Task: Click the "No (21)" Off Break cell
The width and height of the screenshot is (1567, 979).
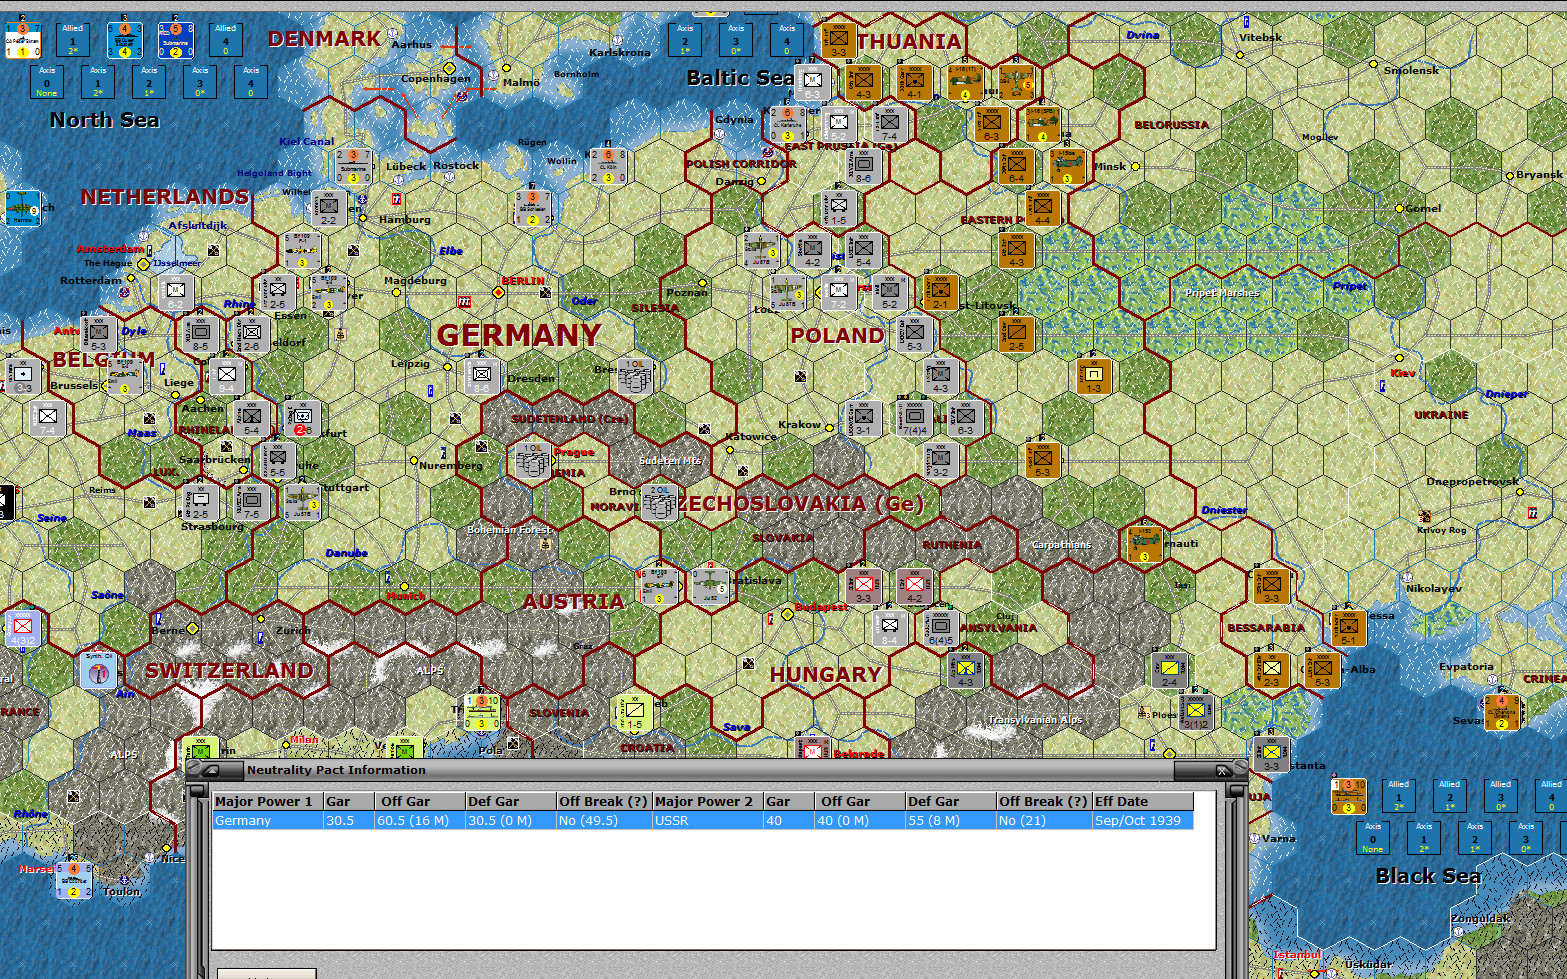Action: coord(1045,820)
